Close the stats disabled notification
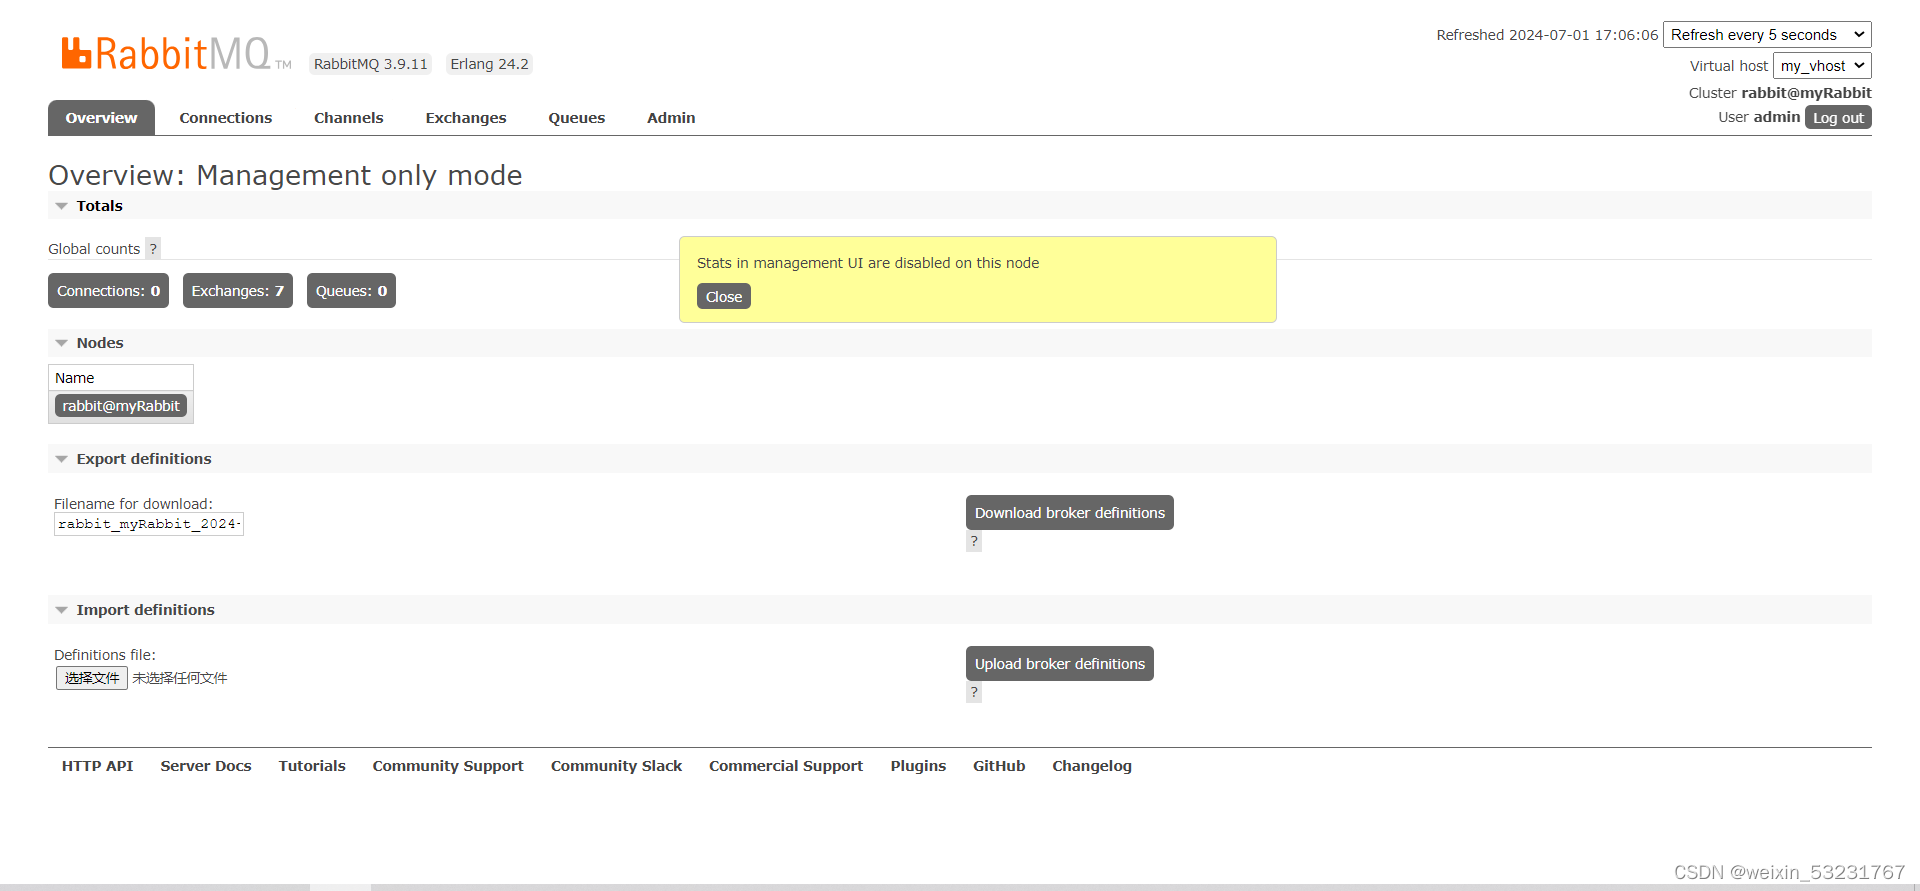Screen dimensions: 1920x891 (724, 297)
